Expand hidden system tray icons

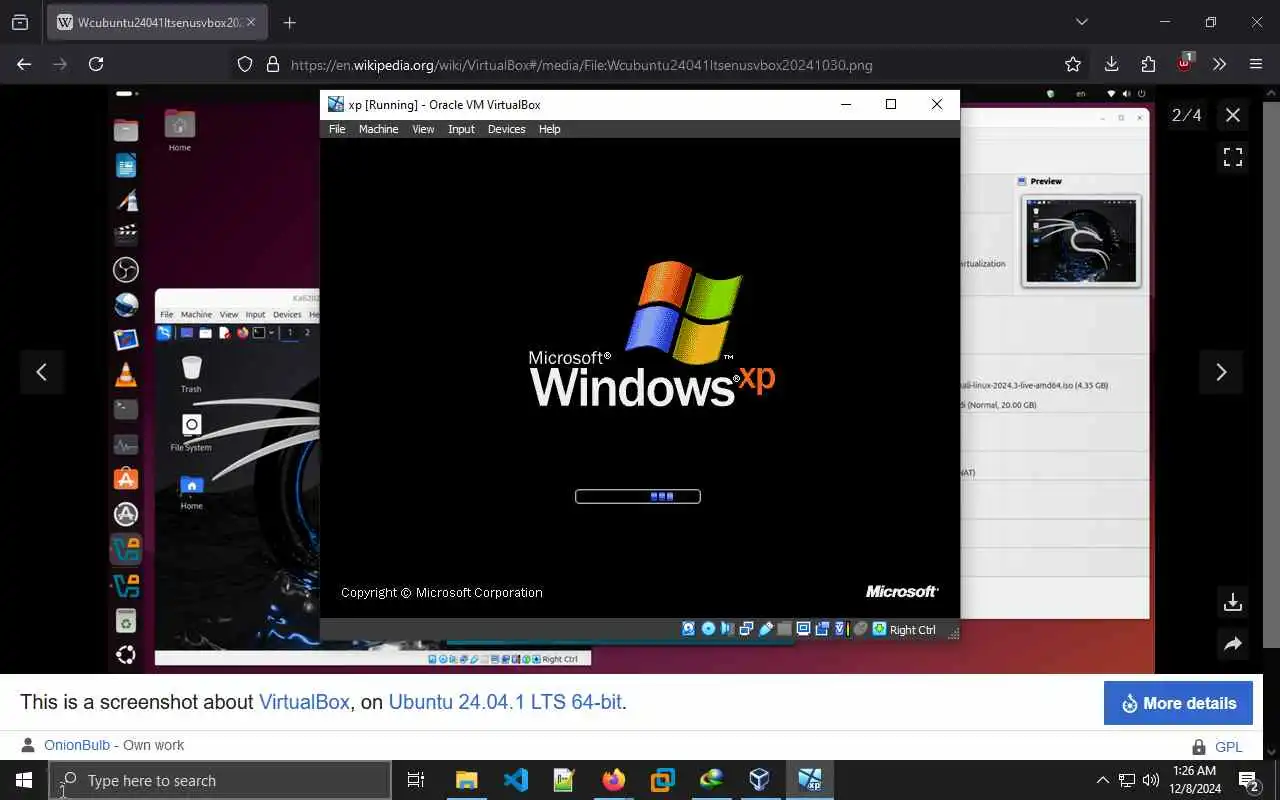coord(1103,780)
